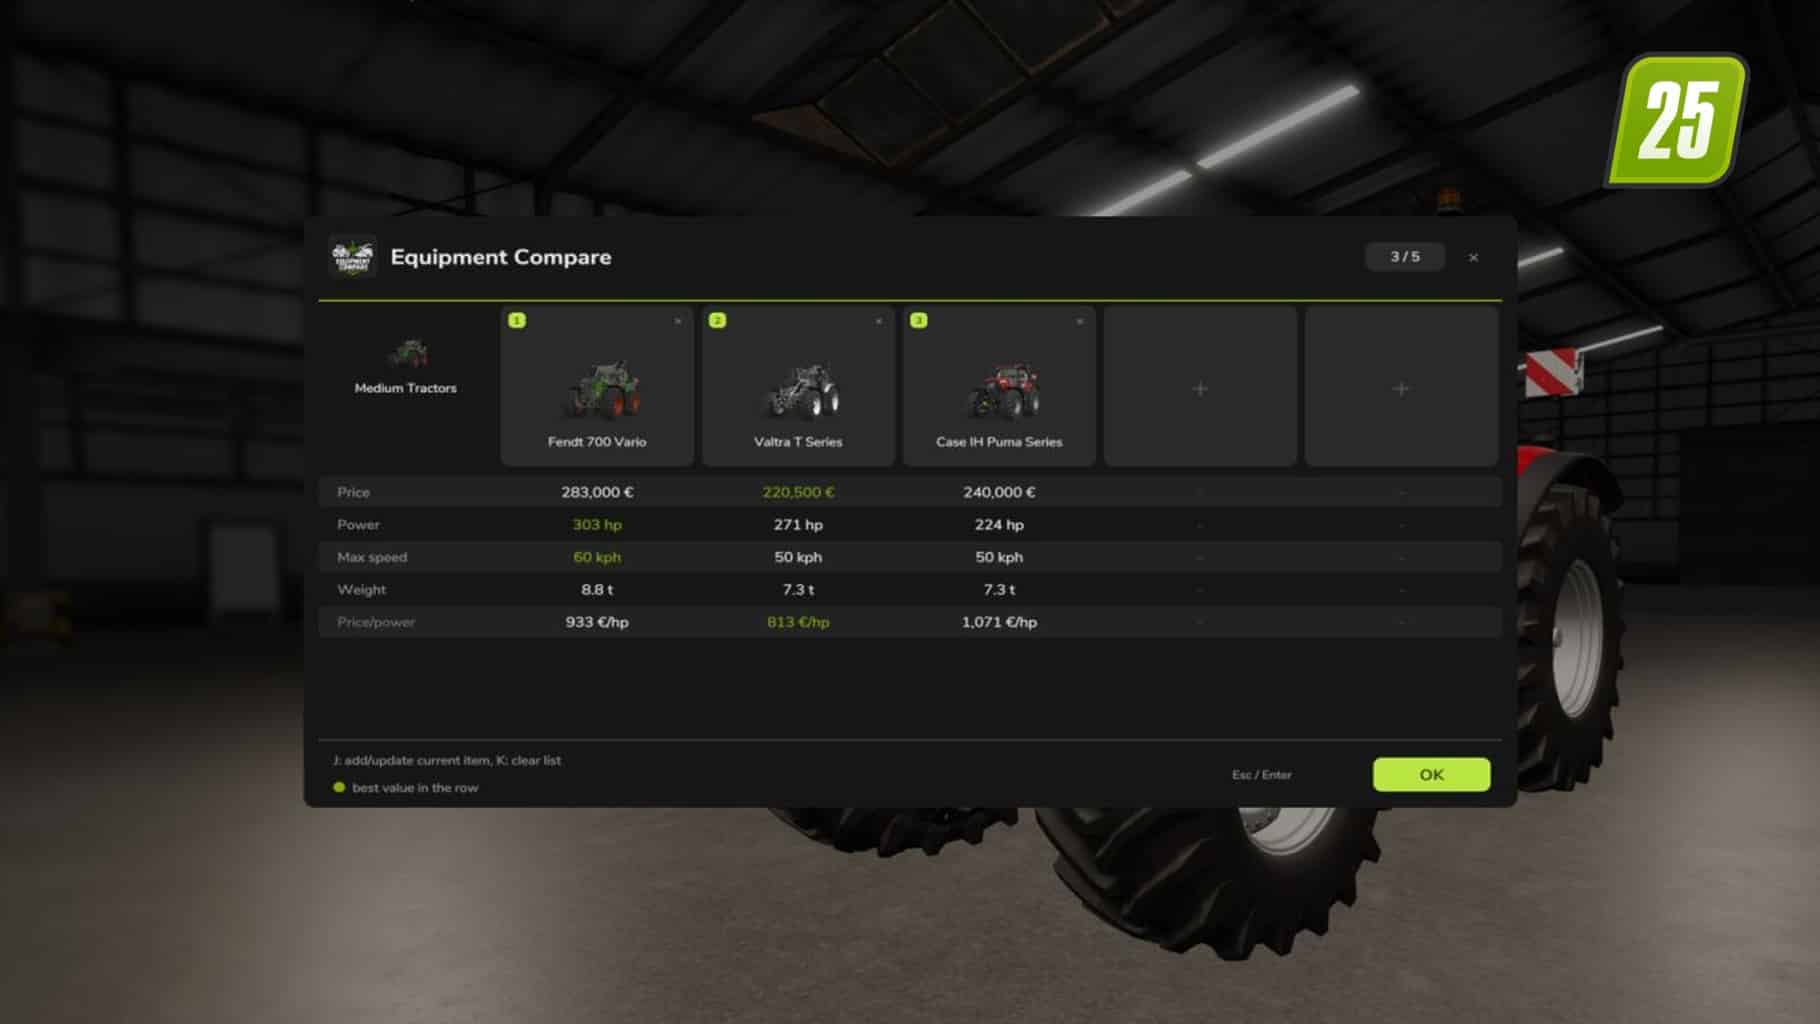
Task: Remove Fendt 700 Vario from comparison
Action: pos(678,321)
